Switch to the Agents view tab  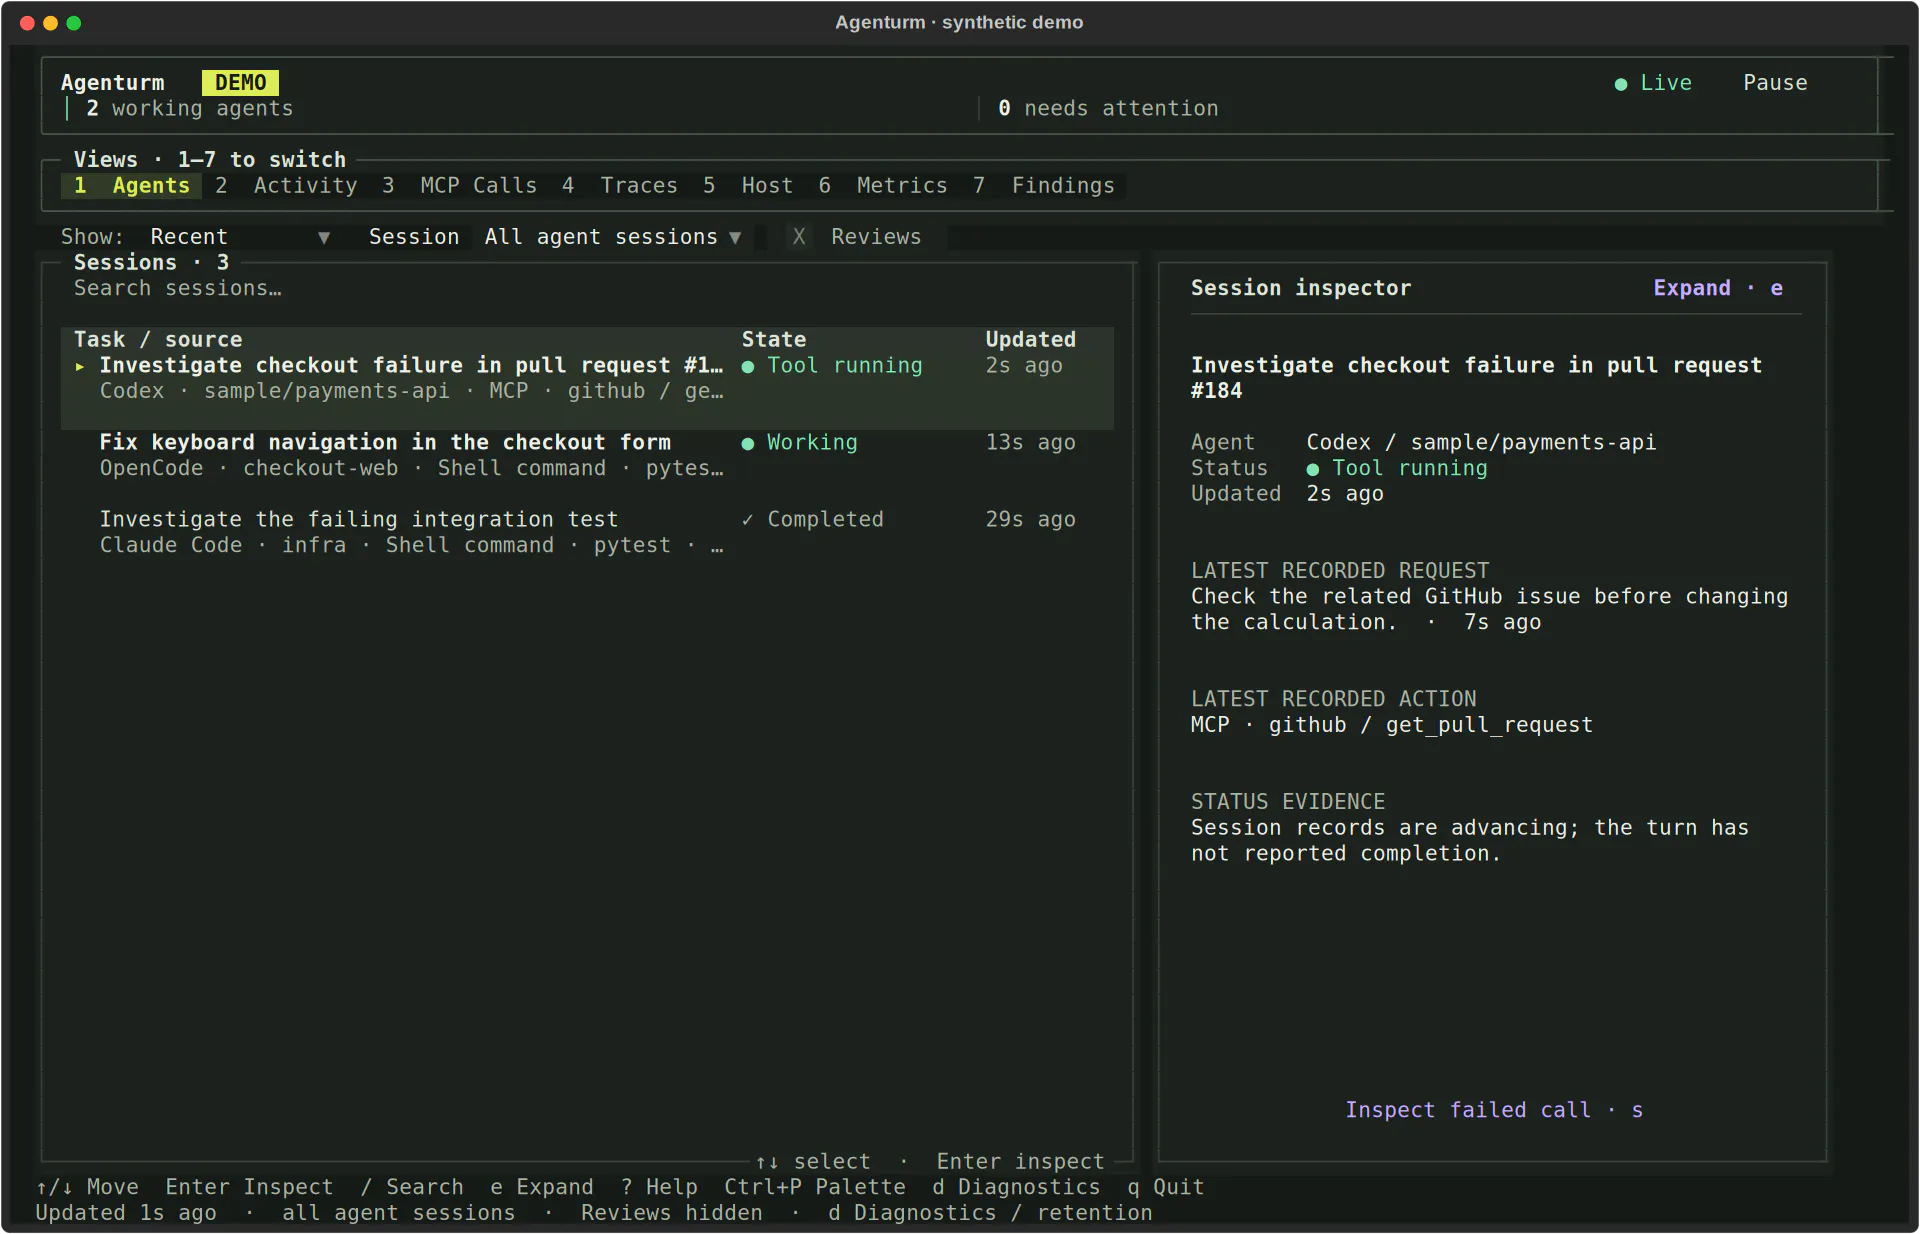coord(131,185)
